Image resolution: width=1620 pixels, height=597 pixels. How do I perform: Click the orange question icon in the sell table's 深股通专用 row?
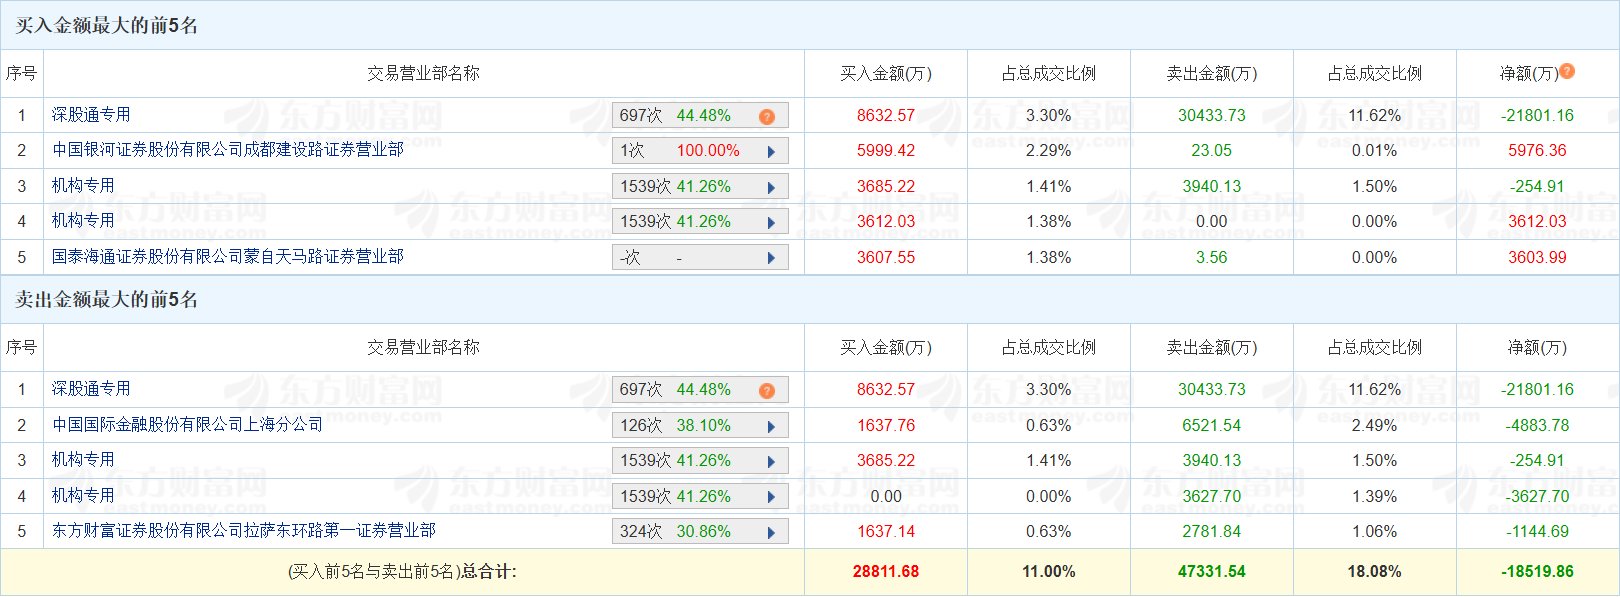pos(767,391)
